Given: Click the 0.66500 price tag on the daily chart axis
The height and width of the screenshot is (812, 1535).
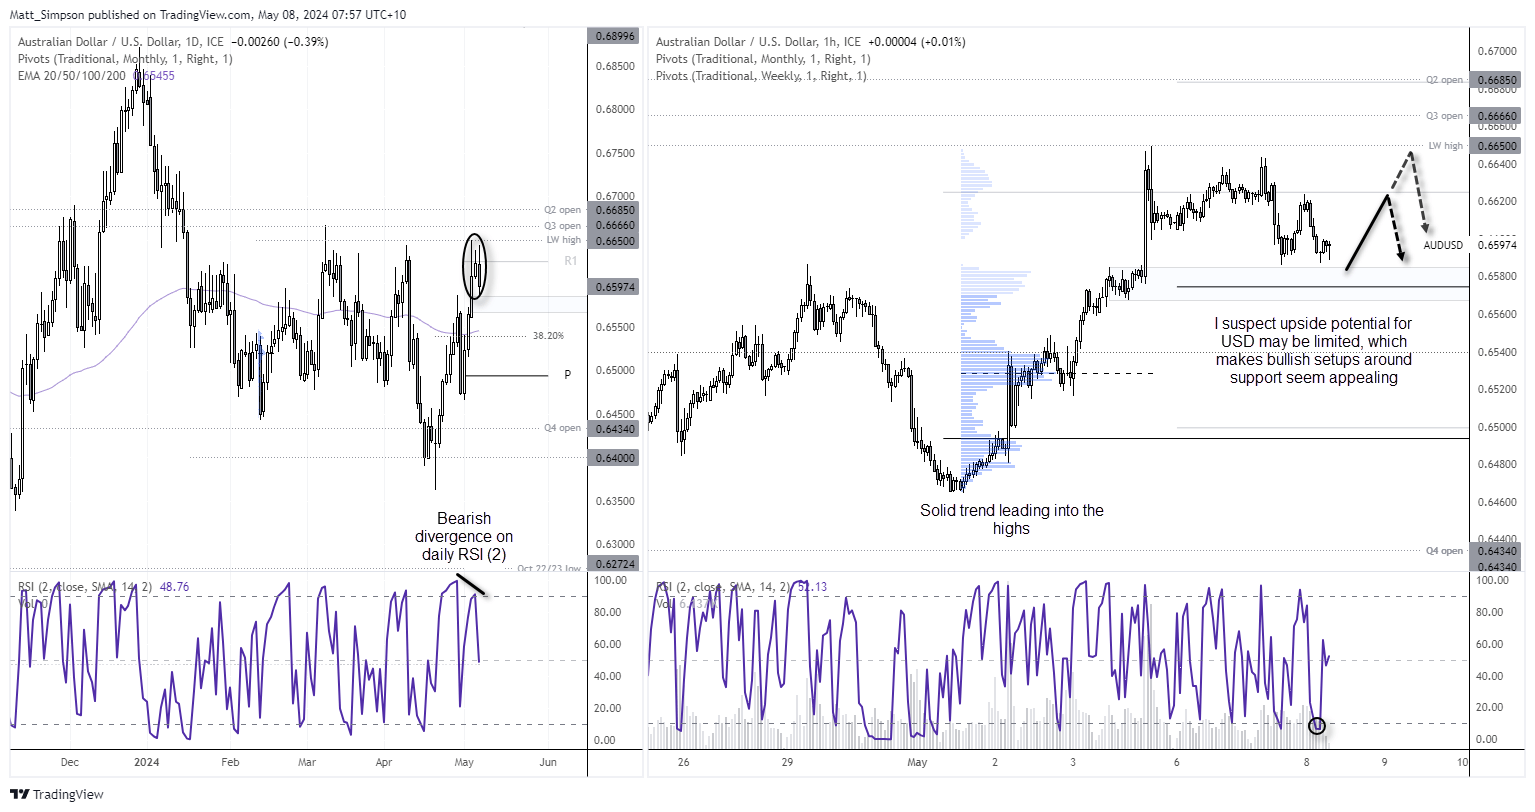Looking at the screenshot, I should [615, 241].
